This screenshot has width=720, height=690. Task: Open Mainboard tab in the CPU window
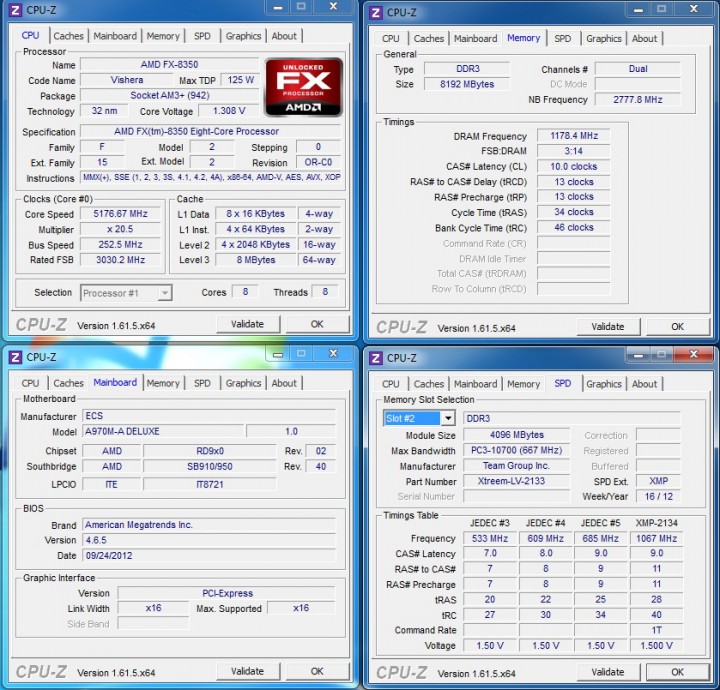[115, 36]
